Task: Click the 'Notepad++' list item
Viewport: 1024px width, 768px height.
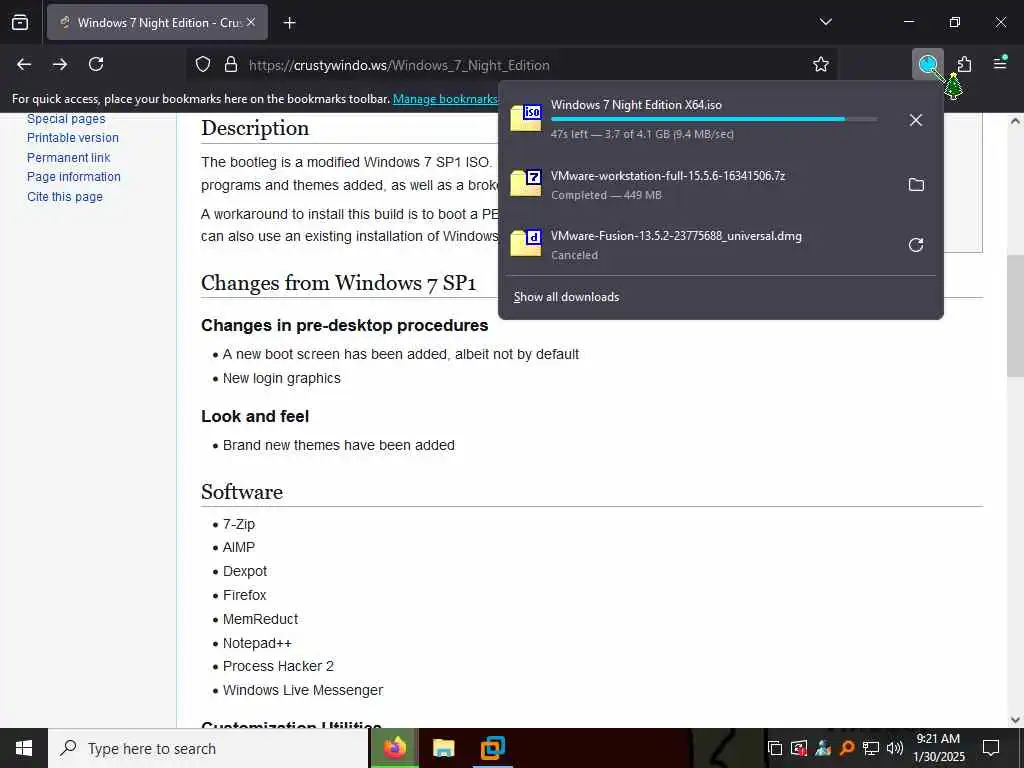Action: click(x=257, y=643)
